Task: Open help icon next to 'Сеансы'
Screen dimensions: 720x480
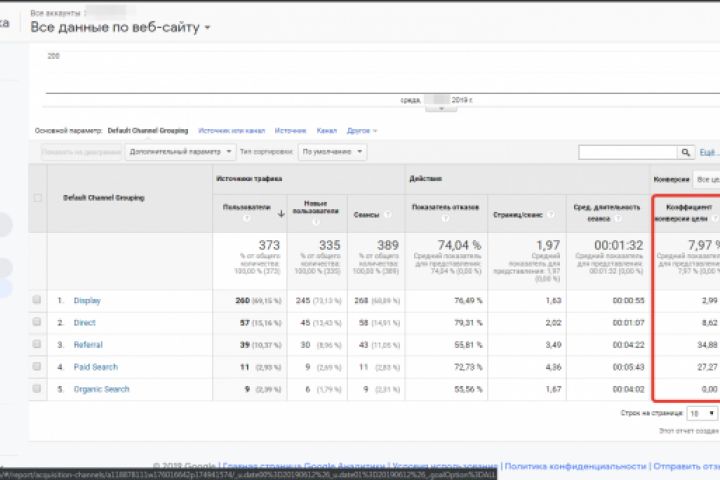Action: point(388,215)
